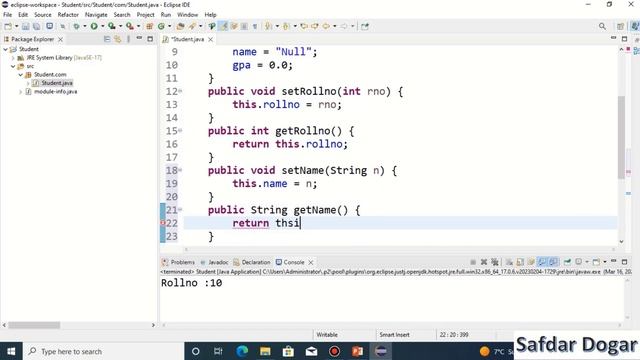Open Microsoft Edge from taskbar
640x360 pixels.
coord(242,351)
